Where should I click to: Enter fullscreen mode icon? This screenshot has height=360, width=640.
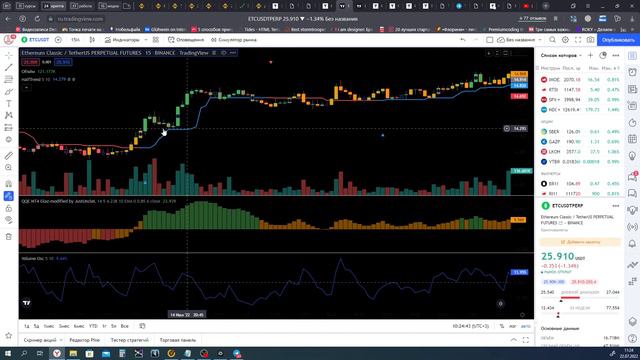point(578,40)
